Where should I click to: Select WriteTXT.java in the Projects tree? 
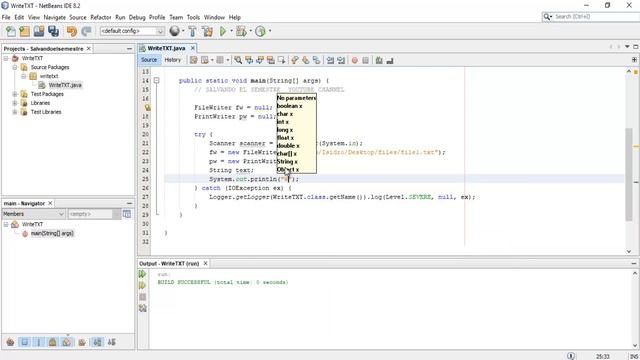(65, 85)
